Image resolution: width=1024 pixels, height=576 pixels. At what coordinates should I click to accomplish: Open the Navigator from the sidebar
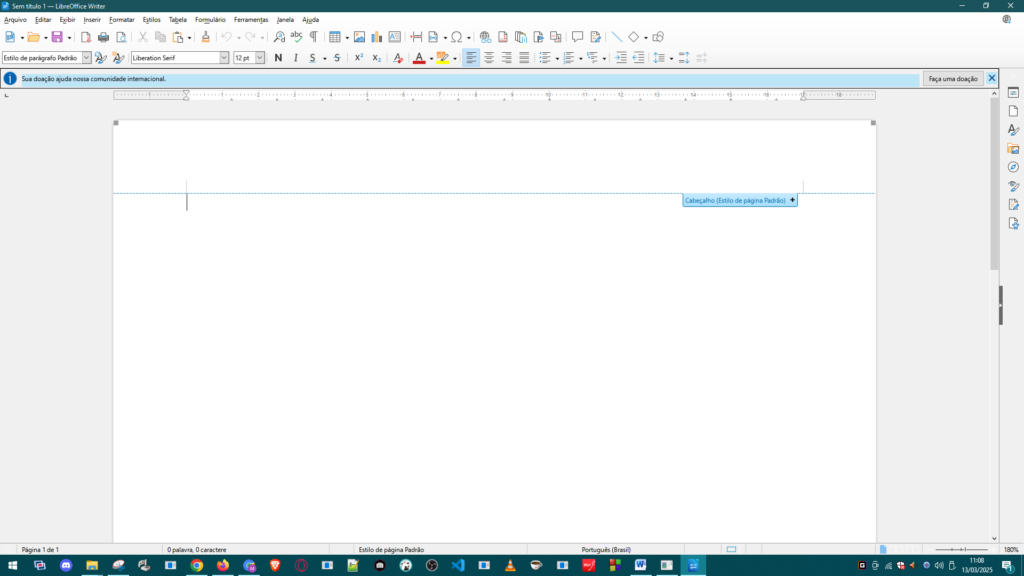(1013, 167)
